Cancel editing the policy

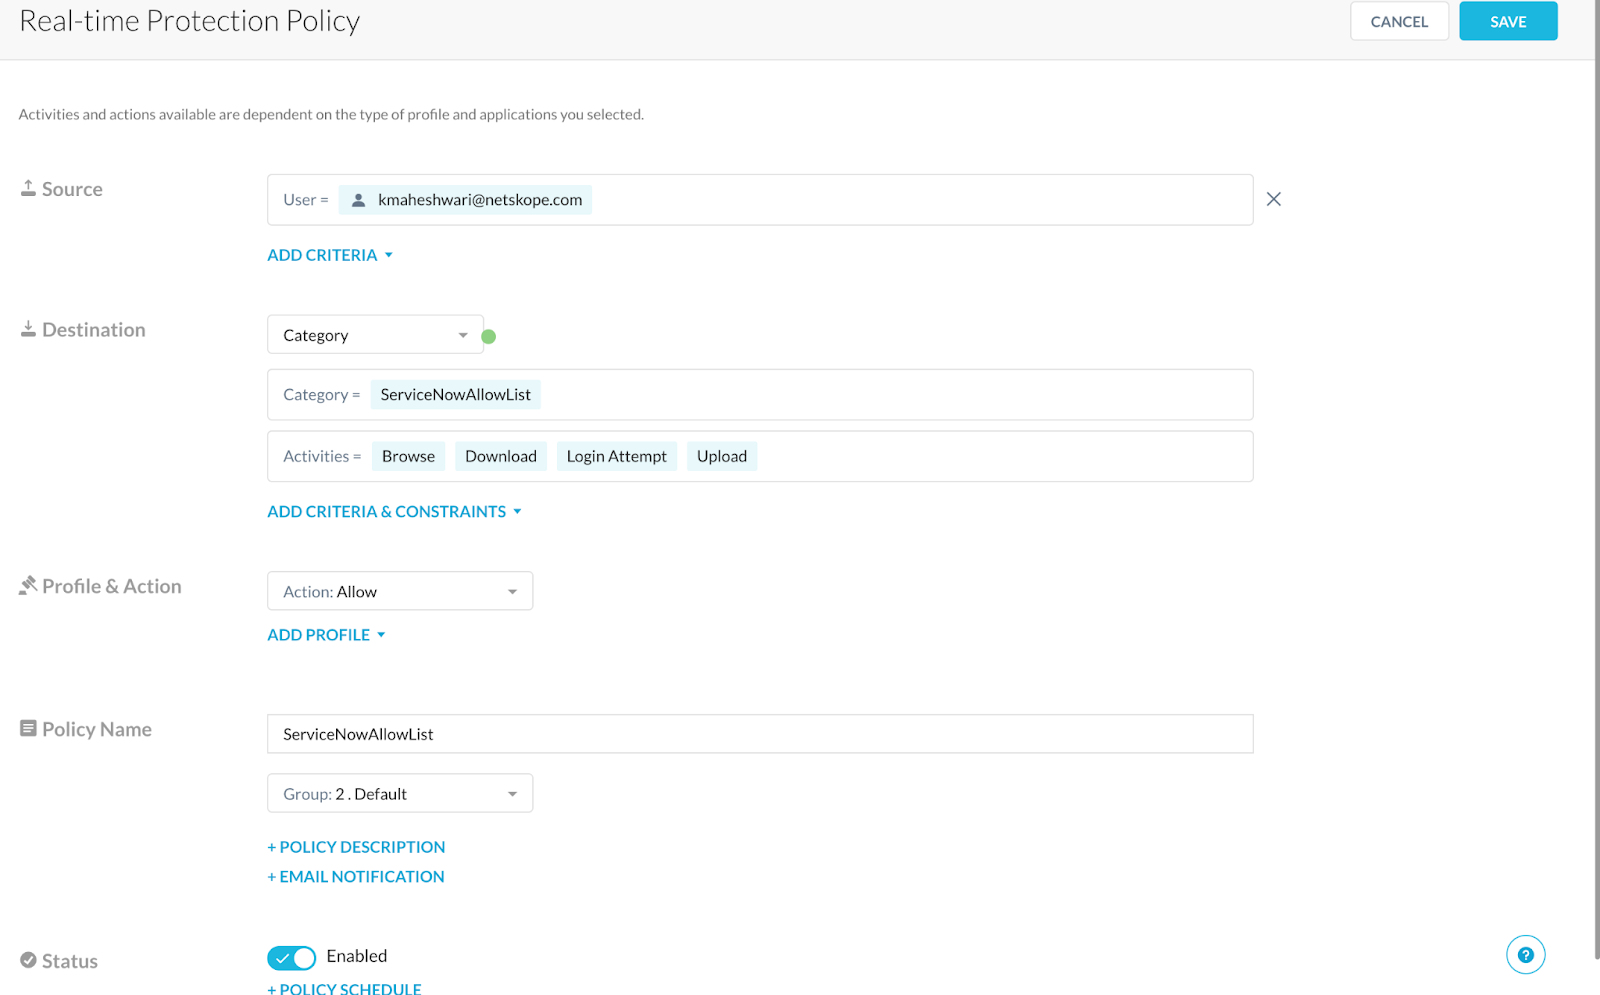pos(1399,21)
